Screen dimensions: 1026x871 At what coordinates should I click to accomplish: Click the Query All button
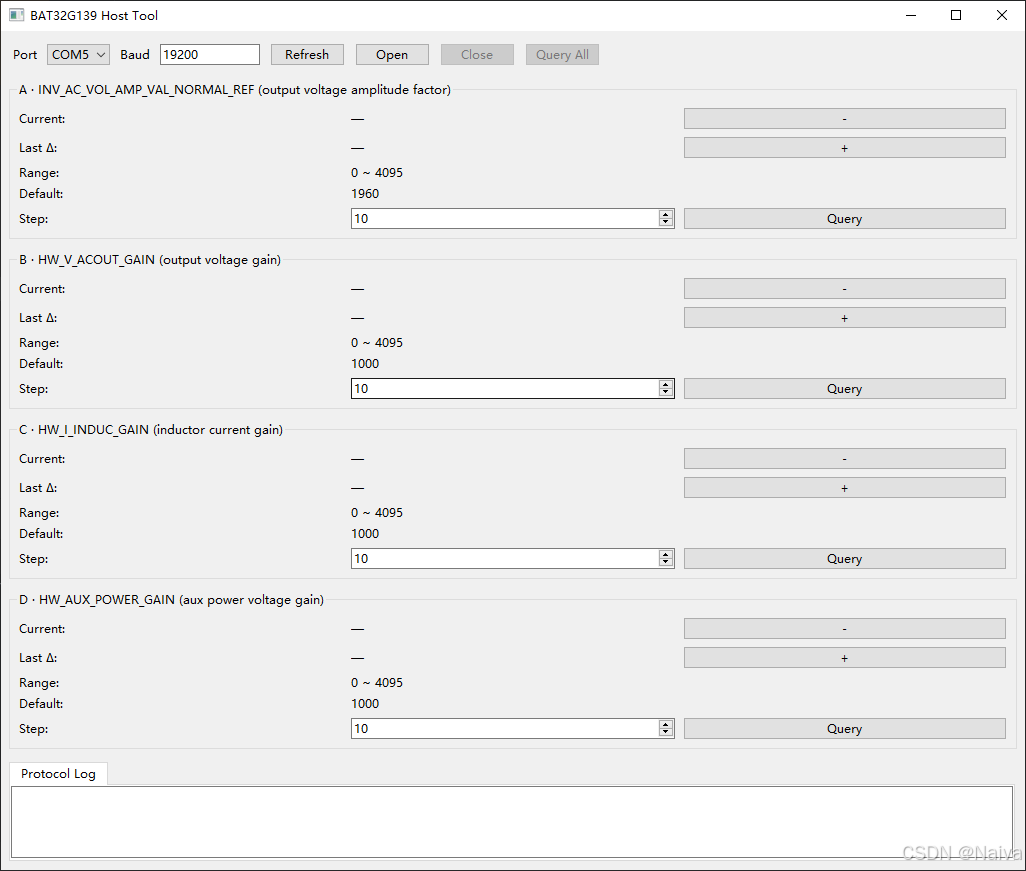click(562, 55)
